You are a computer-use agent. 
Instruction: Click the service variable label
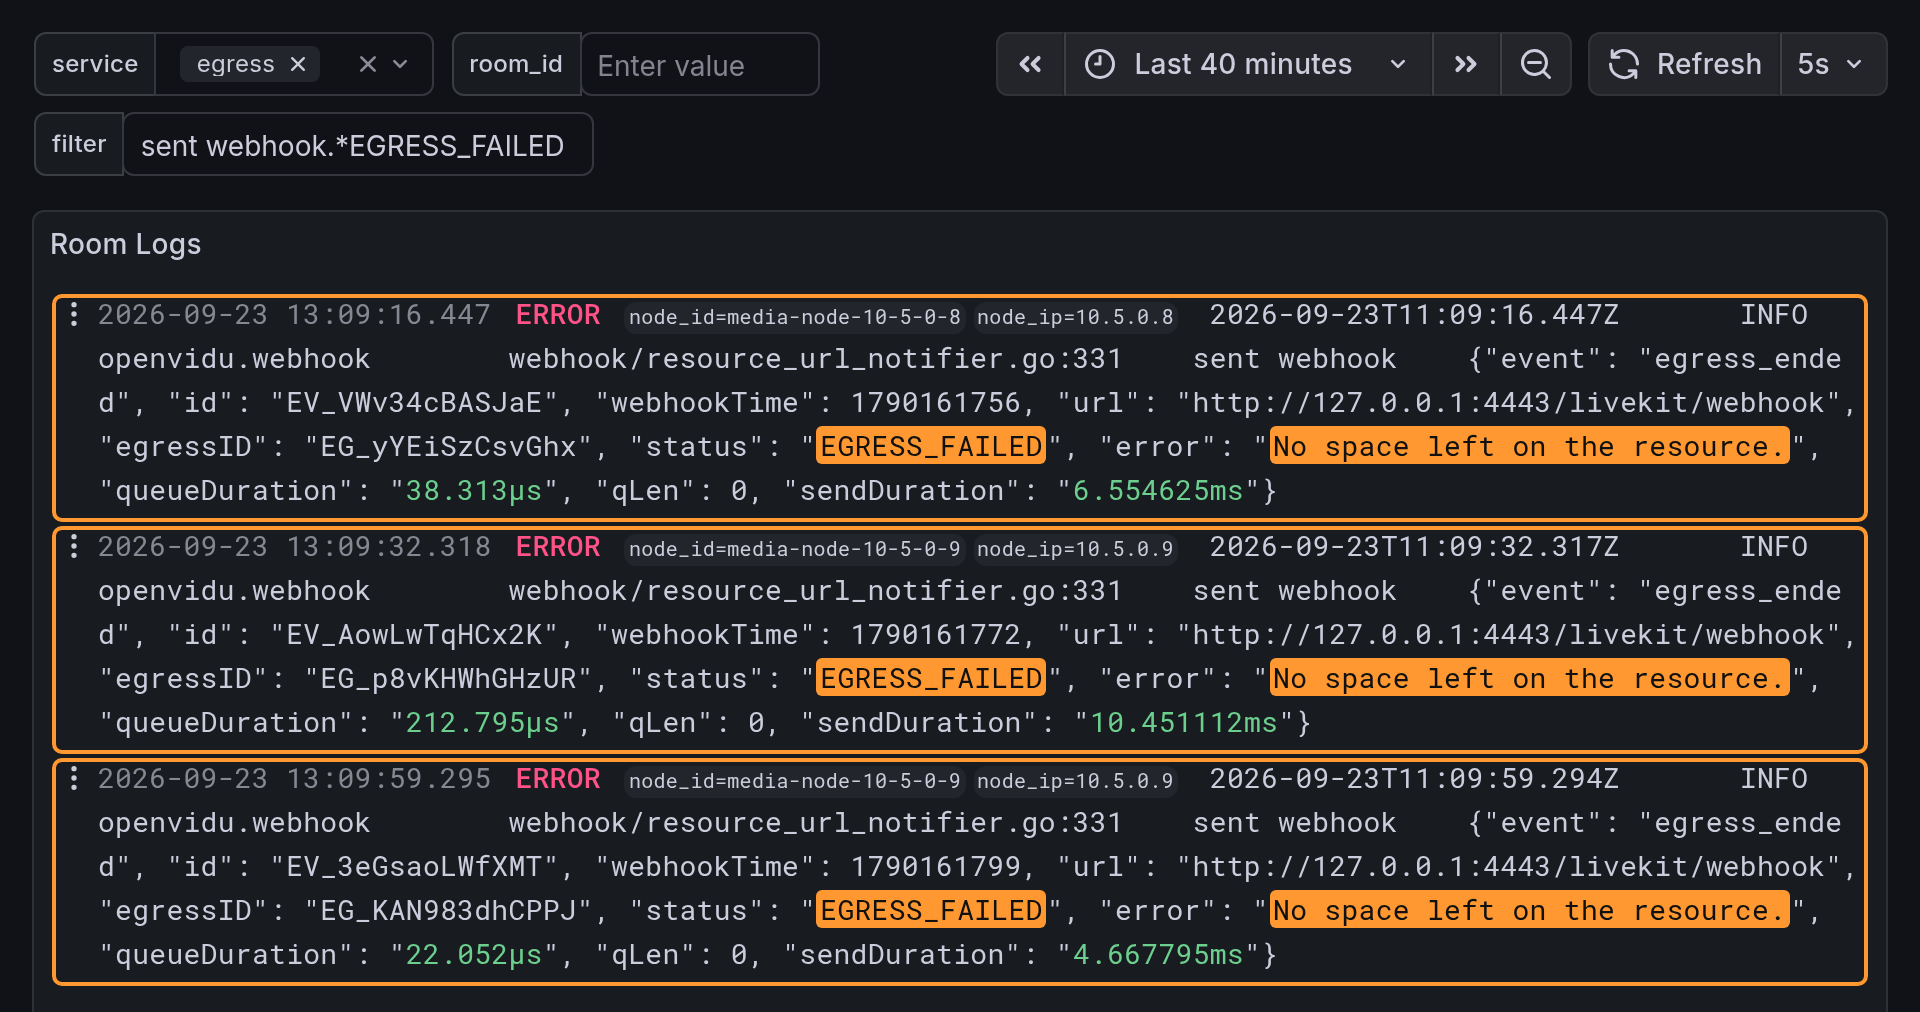coord(95,64)
